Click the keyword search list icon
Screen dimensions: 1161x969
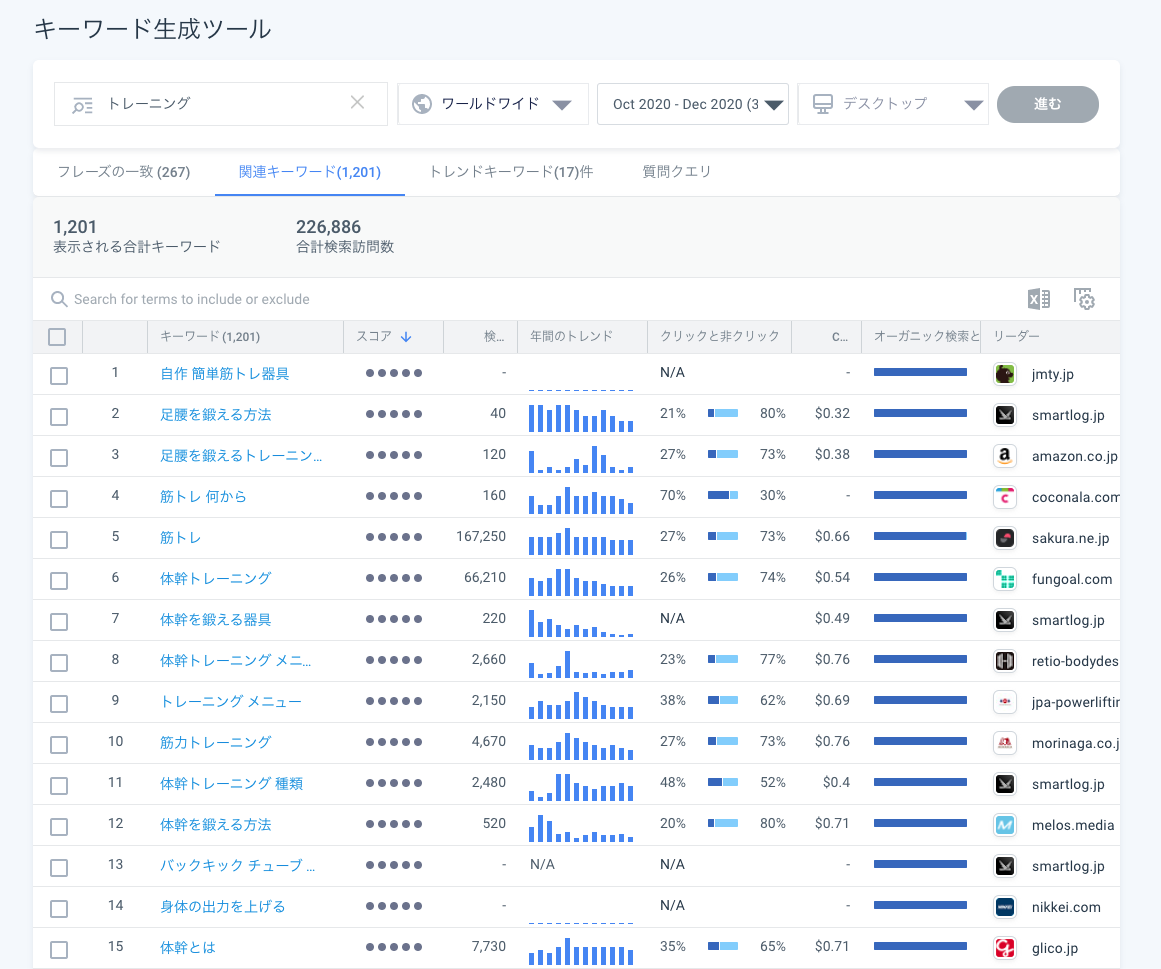[82, 105]
